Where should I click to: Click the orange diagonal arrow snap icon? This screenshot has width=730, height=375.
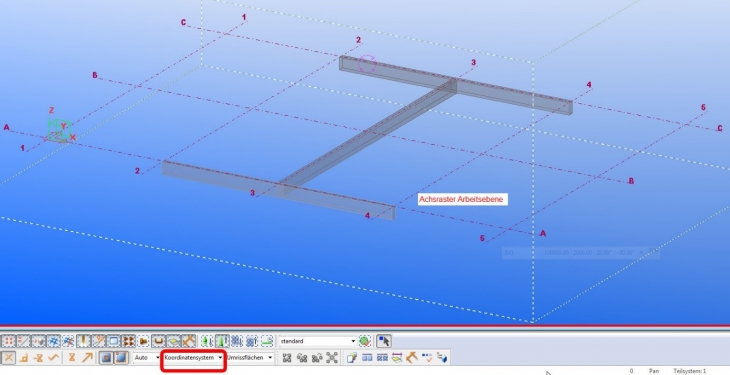click(x=87, y=357)
